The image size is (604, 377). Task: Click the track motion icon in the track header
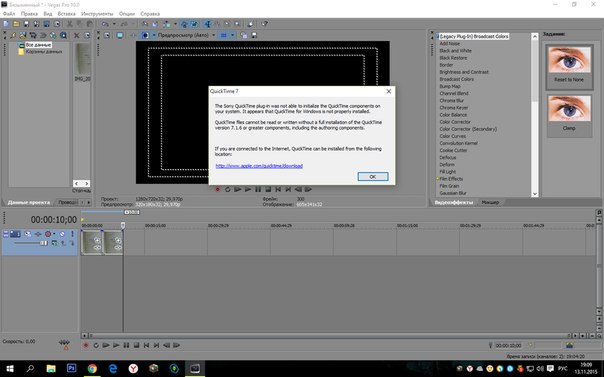click(x=28, y=234)
